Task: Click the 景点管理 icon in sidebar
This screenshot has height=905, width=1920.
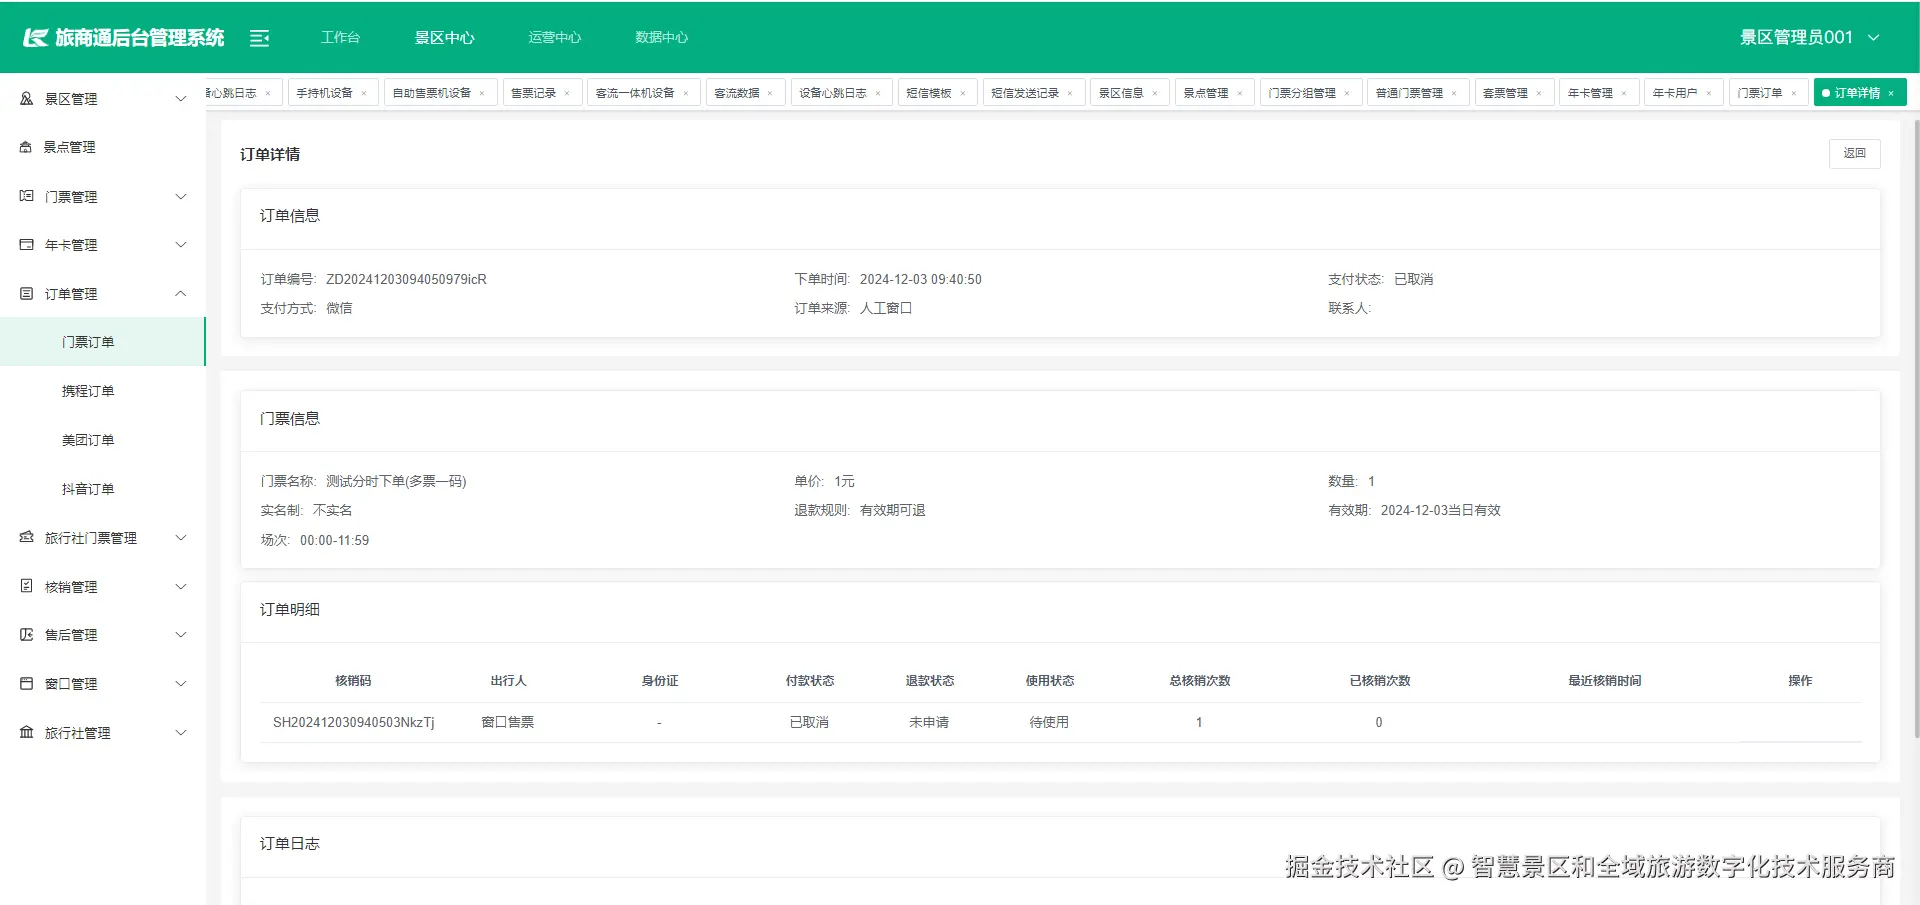Action: click(x=25, y=146)
